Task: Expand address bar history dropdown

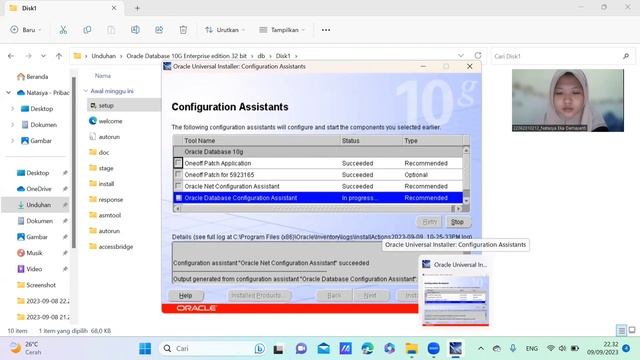Action: (x=461, y=56)
